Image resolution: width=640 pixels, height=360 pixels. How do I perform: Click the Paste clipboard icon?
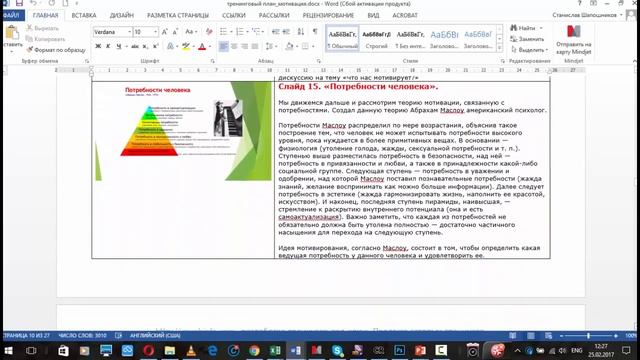tap(12, 33)
